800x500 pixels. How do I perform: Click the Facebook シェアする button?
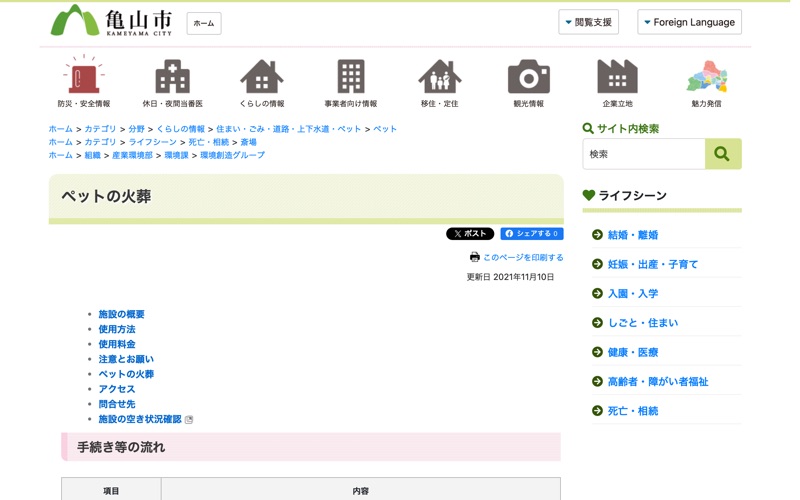[532, 234]
